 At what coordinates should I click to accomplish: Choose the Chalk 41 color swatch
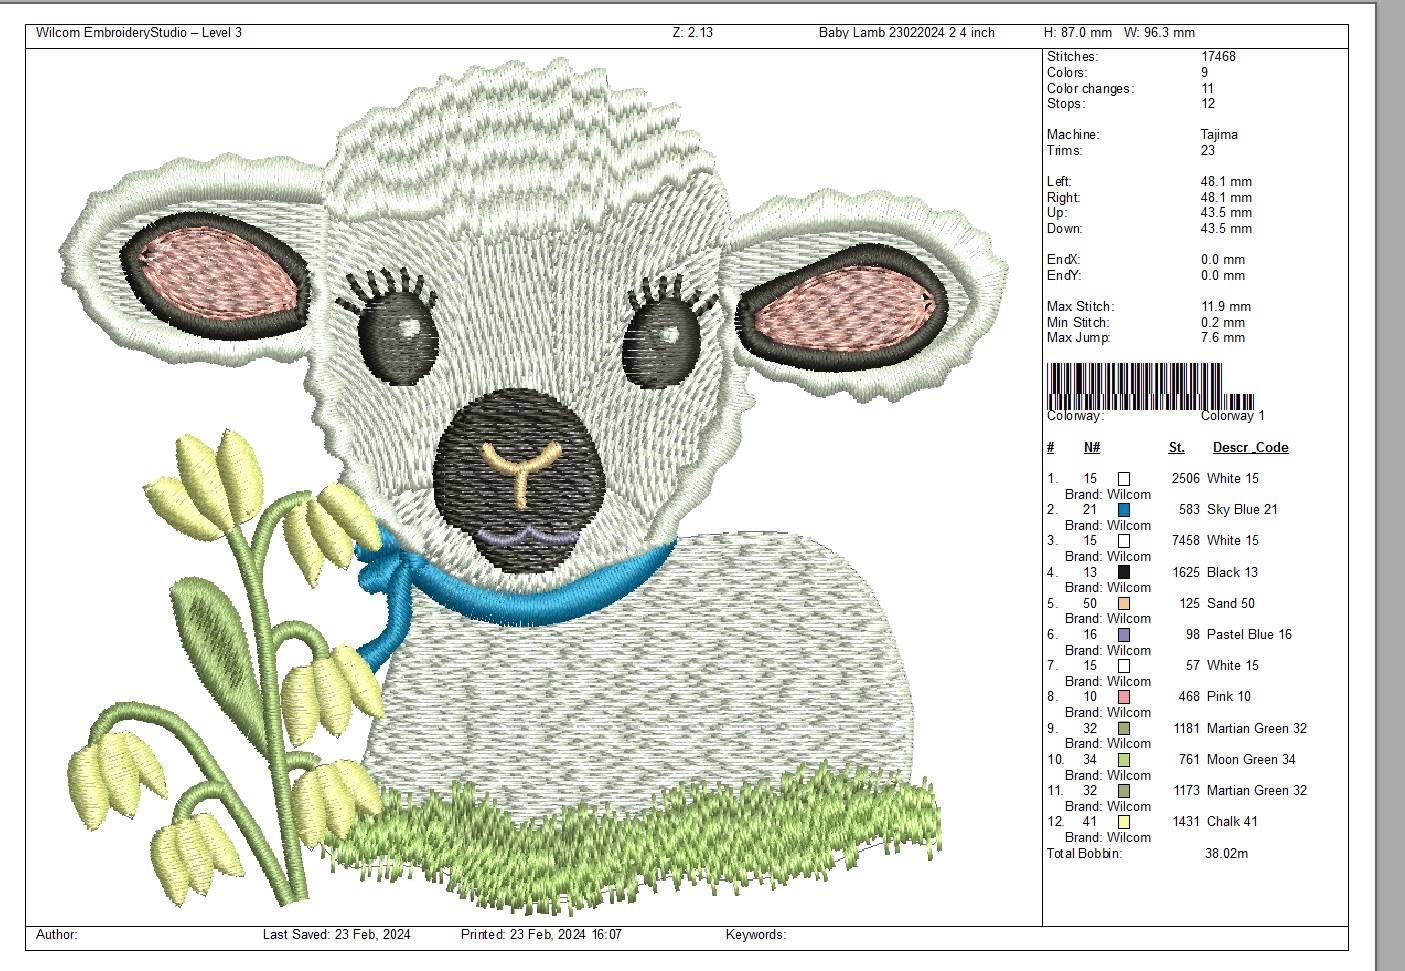coord(1124,822)
